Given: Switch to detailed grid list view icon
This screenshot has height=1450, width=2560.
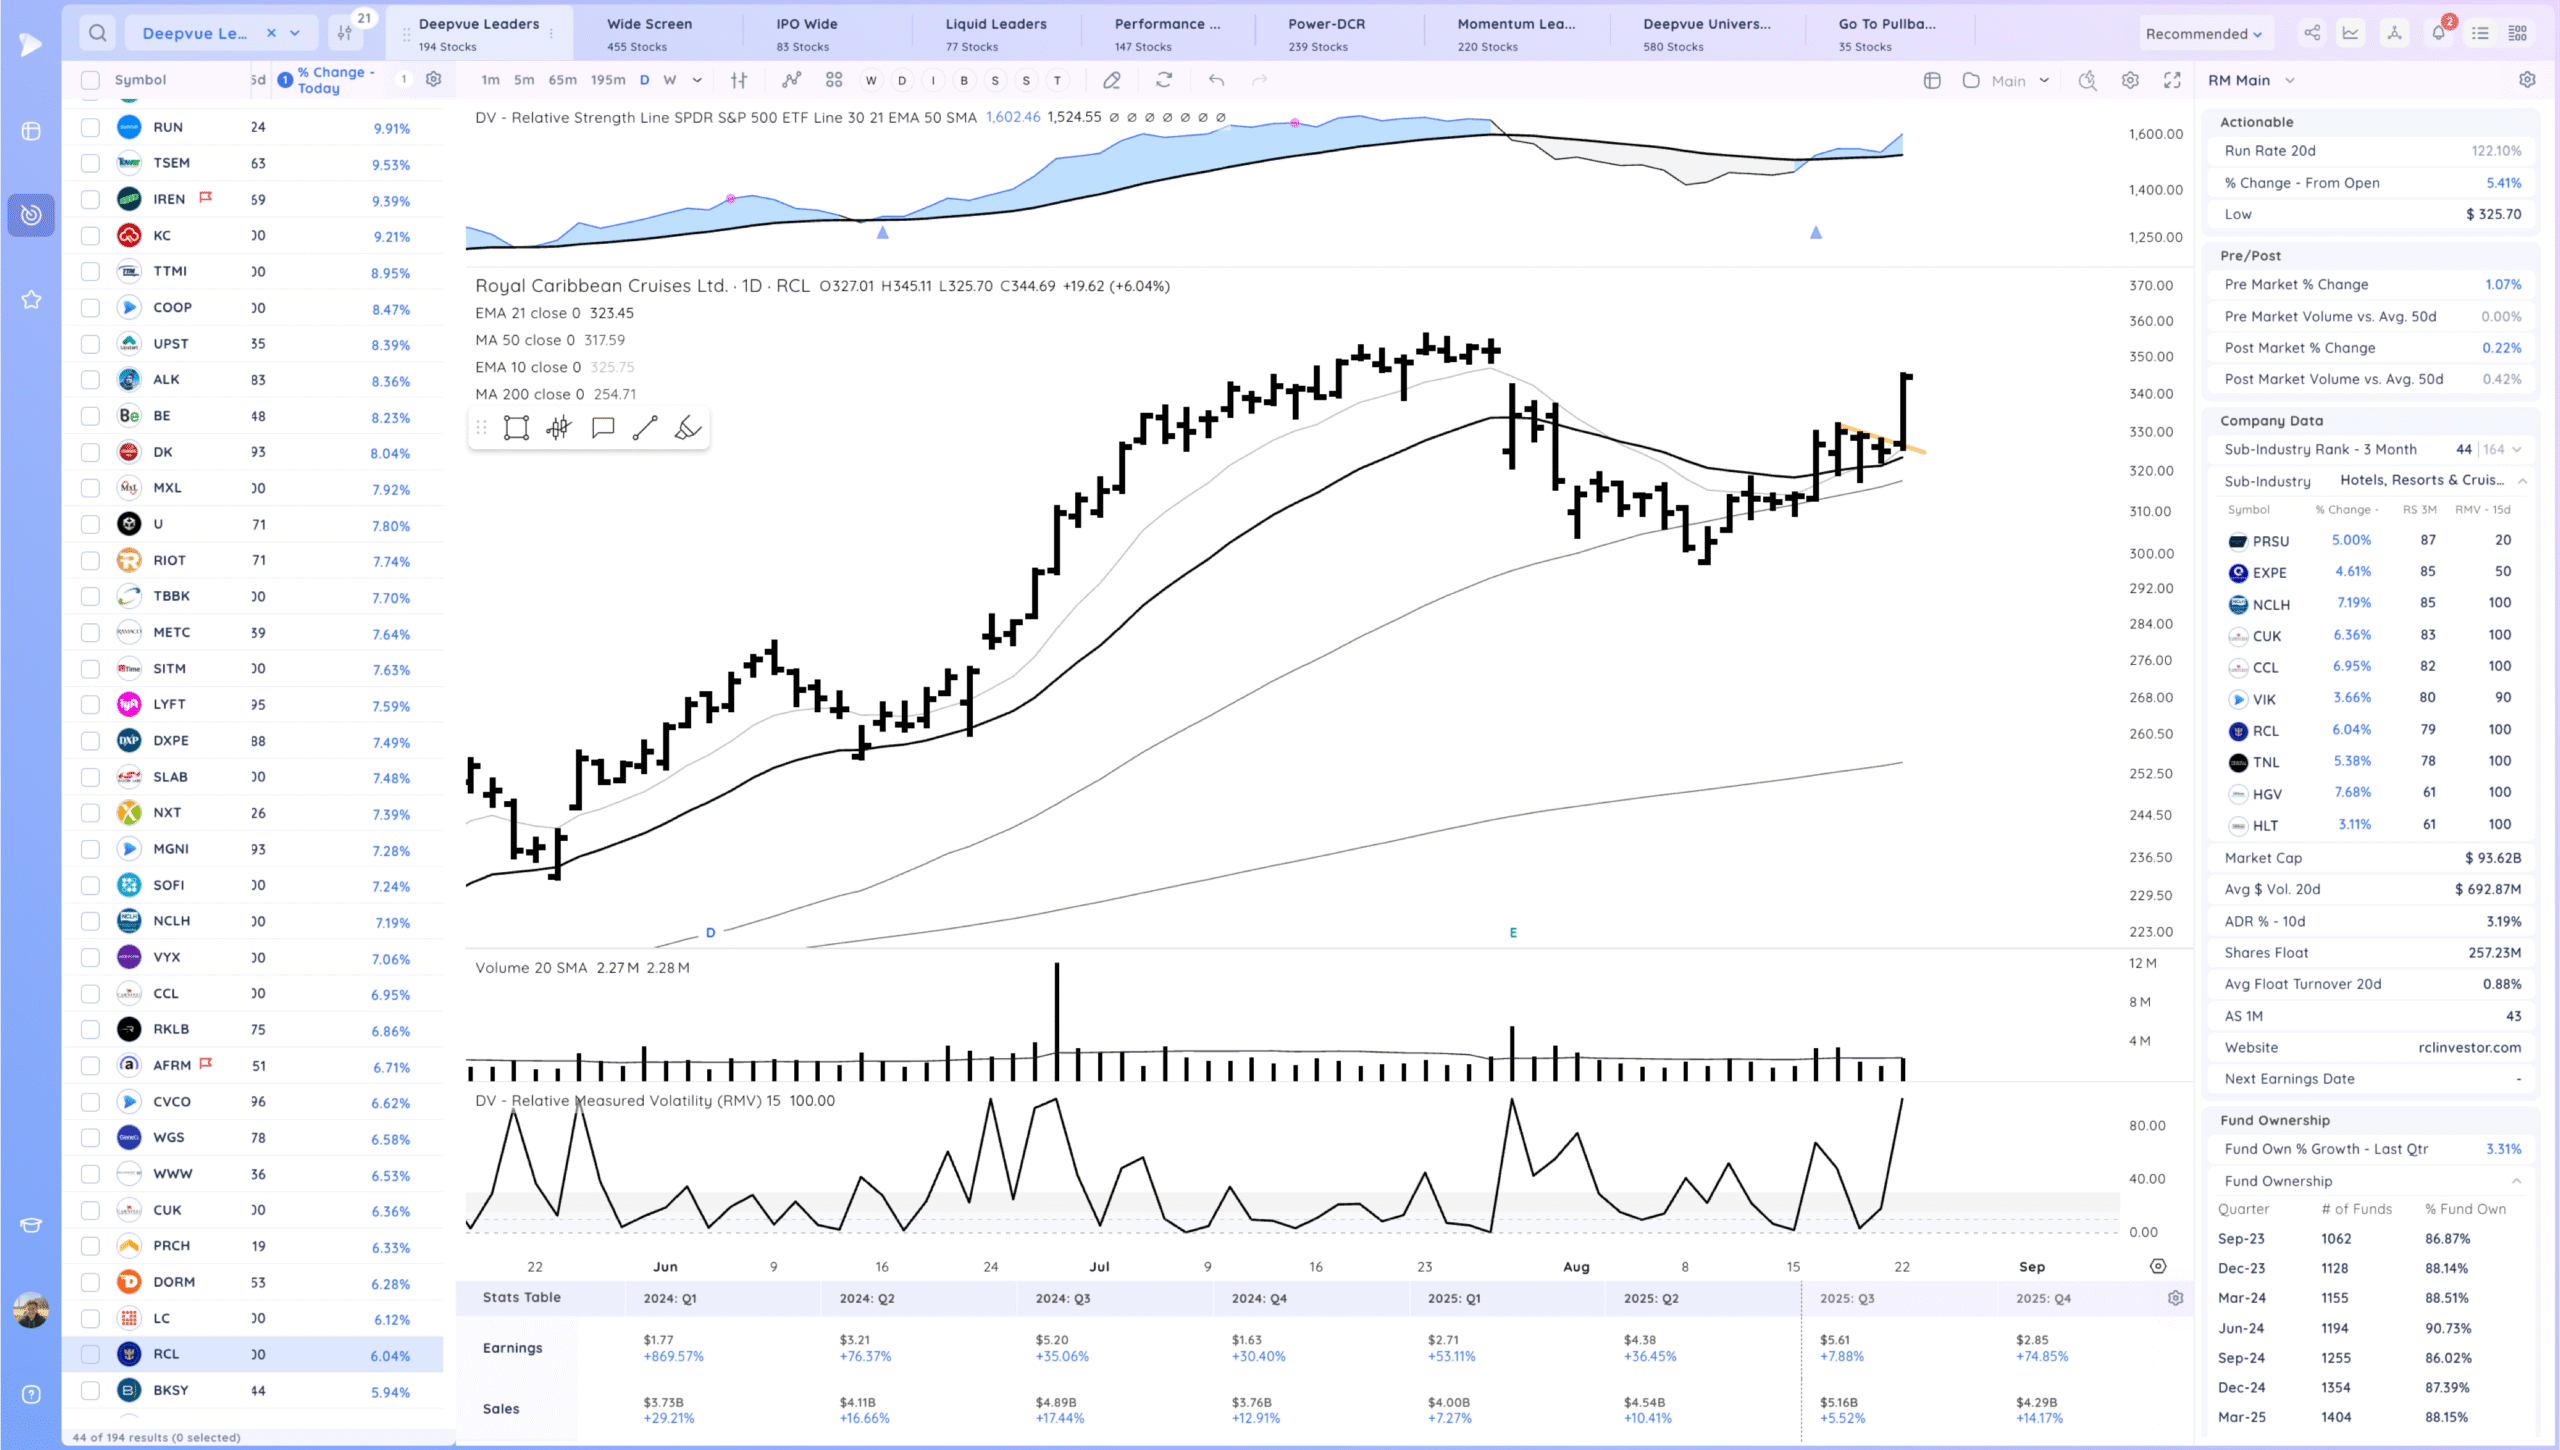Looking at the screenshot, I should pyautogui.click(x=2518, y=33).
